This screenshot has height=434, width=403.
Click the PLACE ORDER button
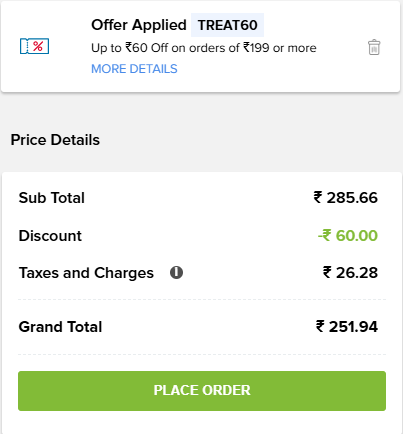(x=202, y=391)
